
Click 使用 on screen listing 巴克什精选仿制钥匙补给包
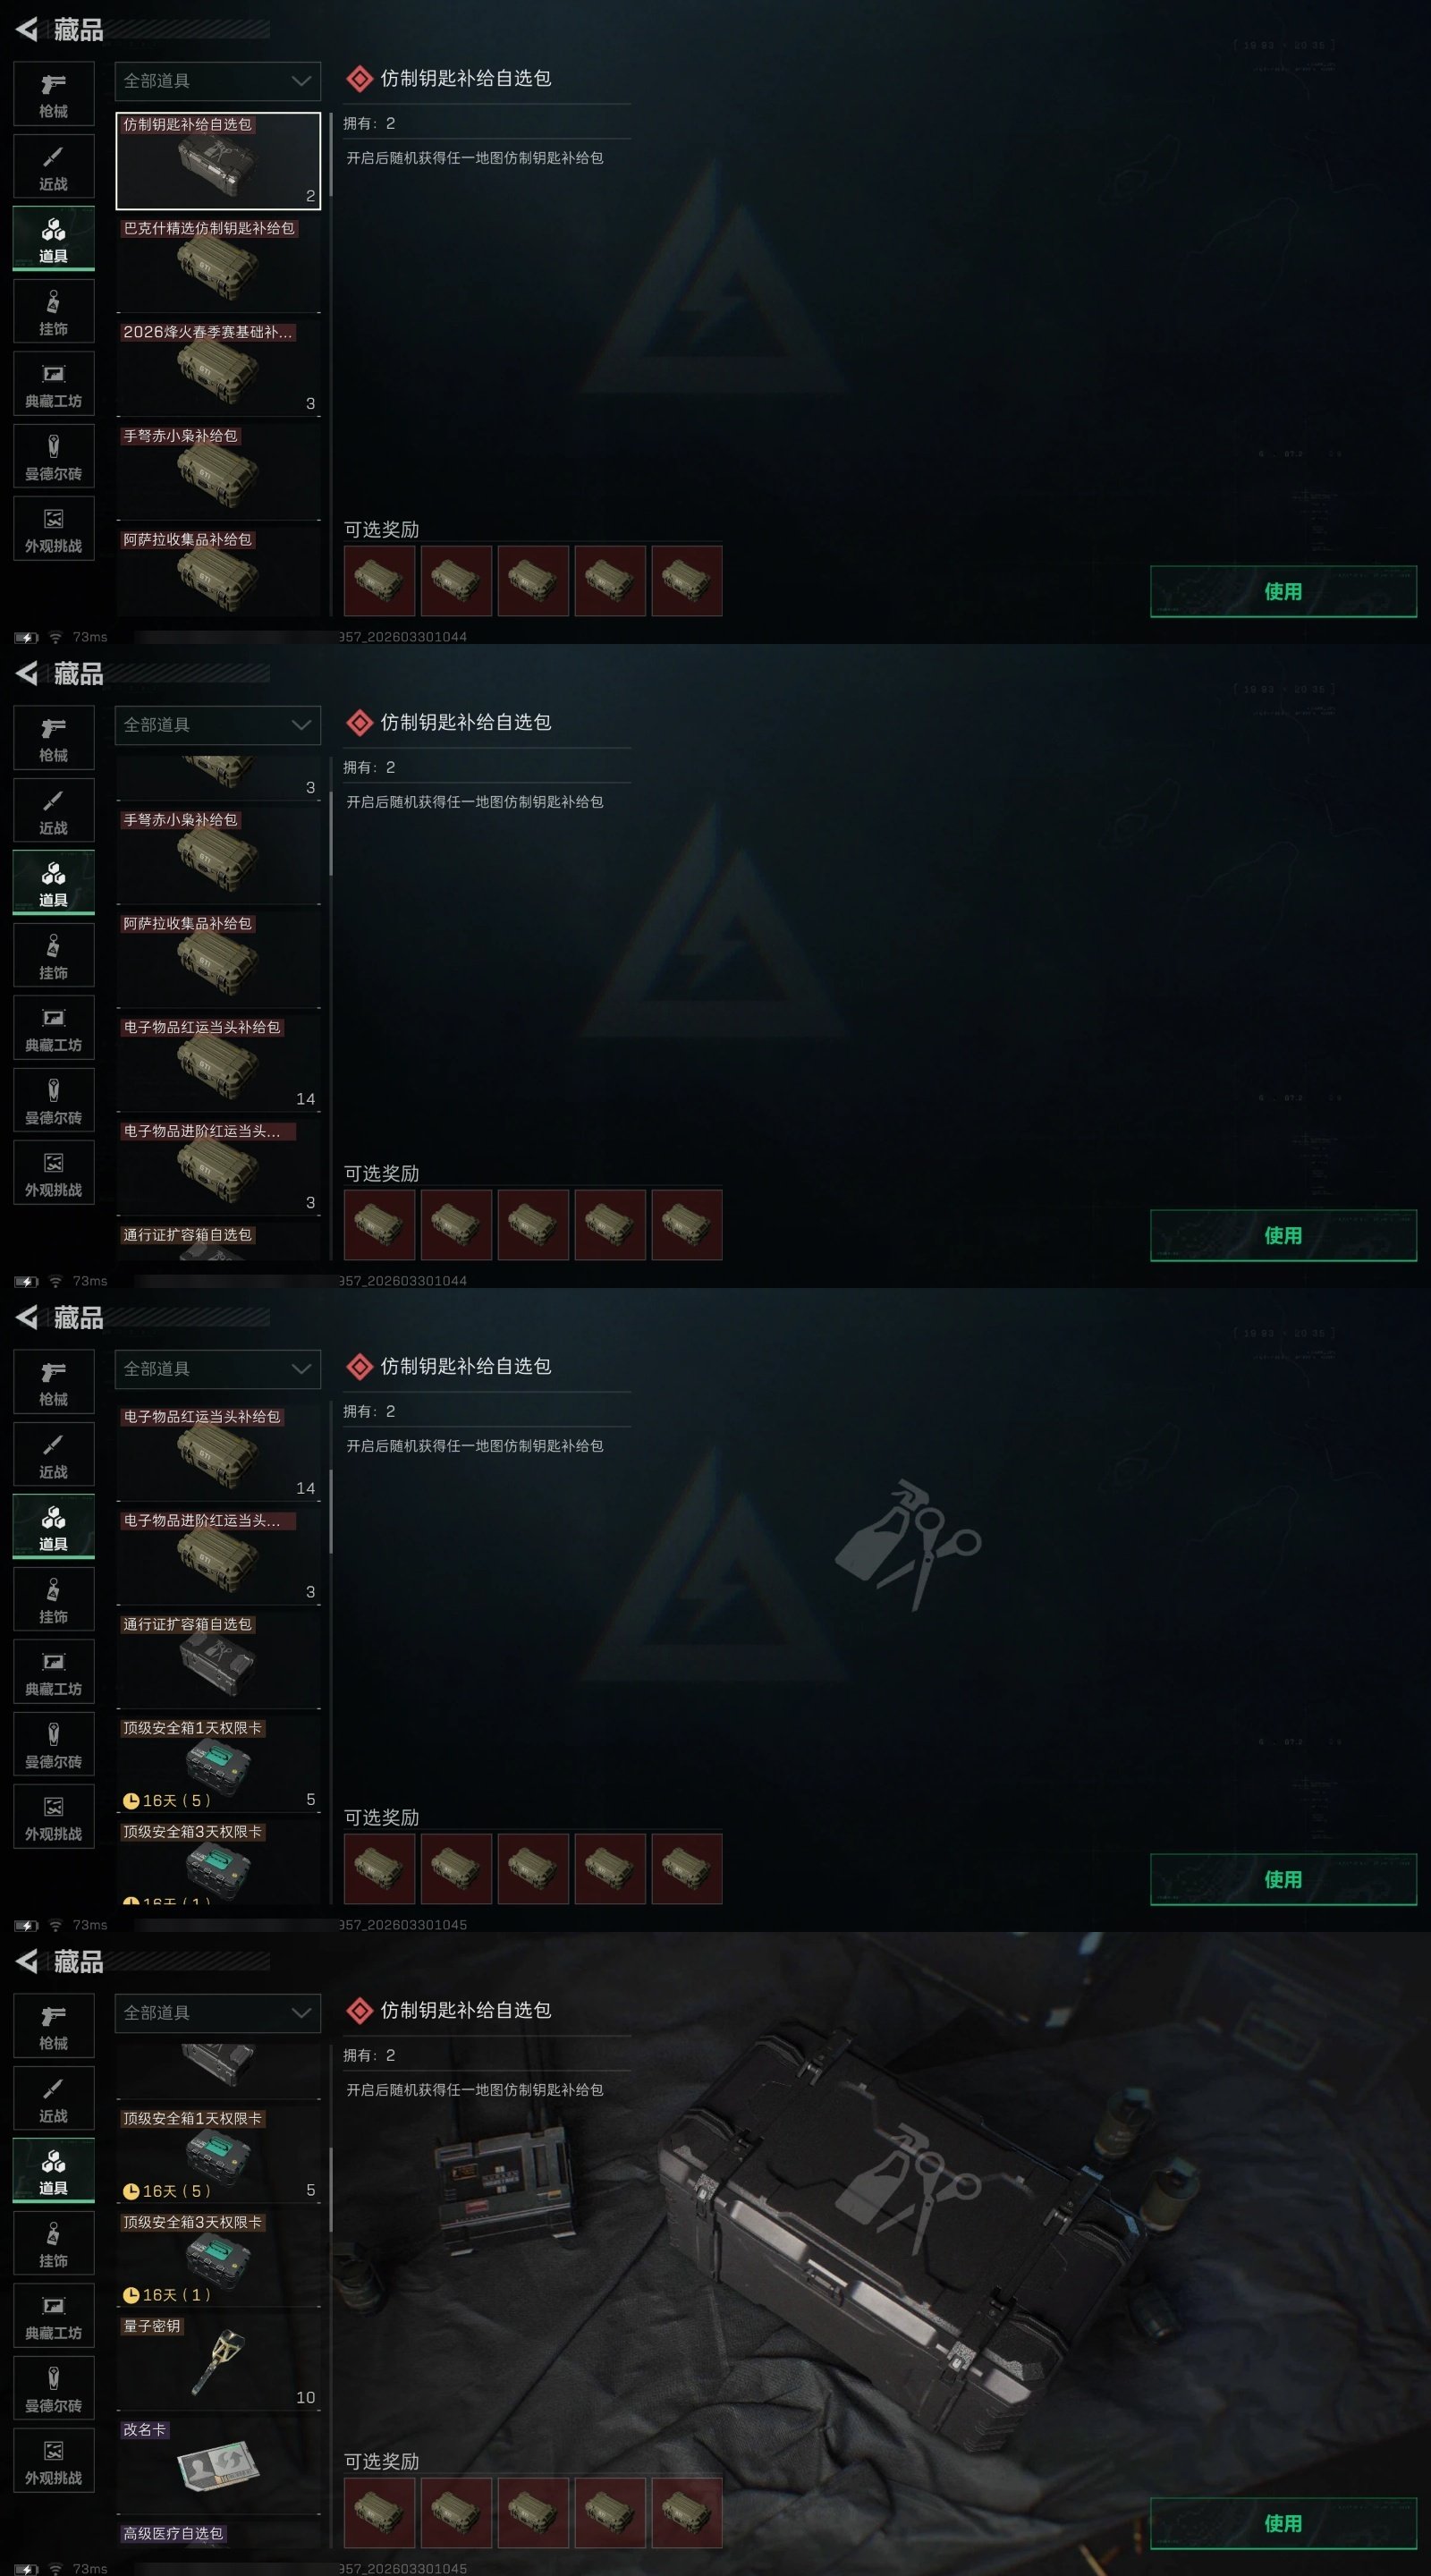(1283, 591)
